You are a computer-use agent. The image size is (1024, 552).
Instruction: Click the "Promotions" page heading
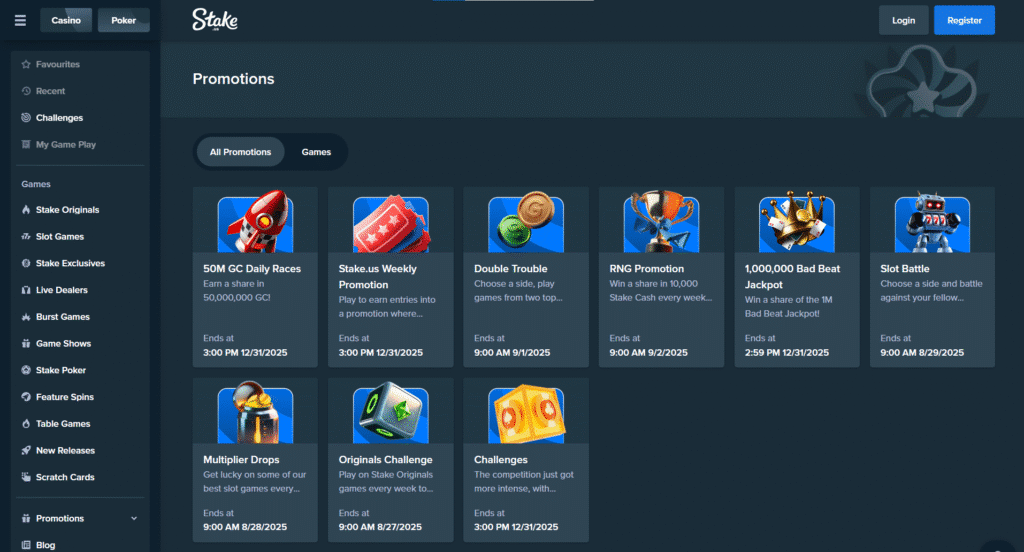click(233, 79)
